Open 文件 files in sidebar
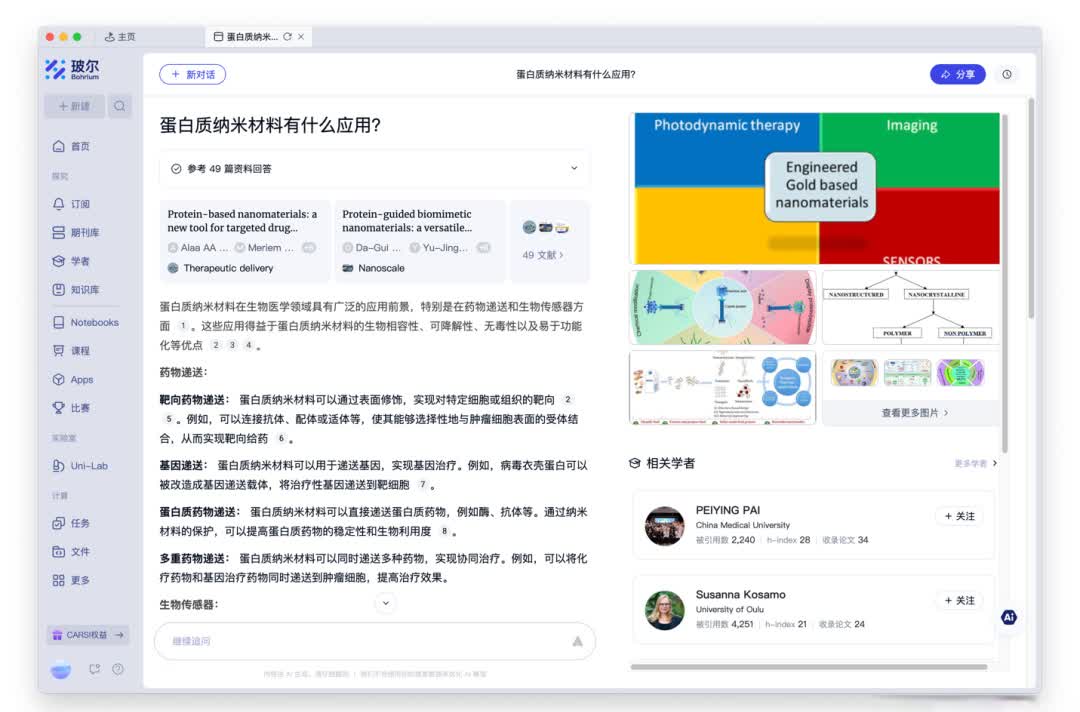The width and height of the screenshot is (1080, 712). [72, 552]
